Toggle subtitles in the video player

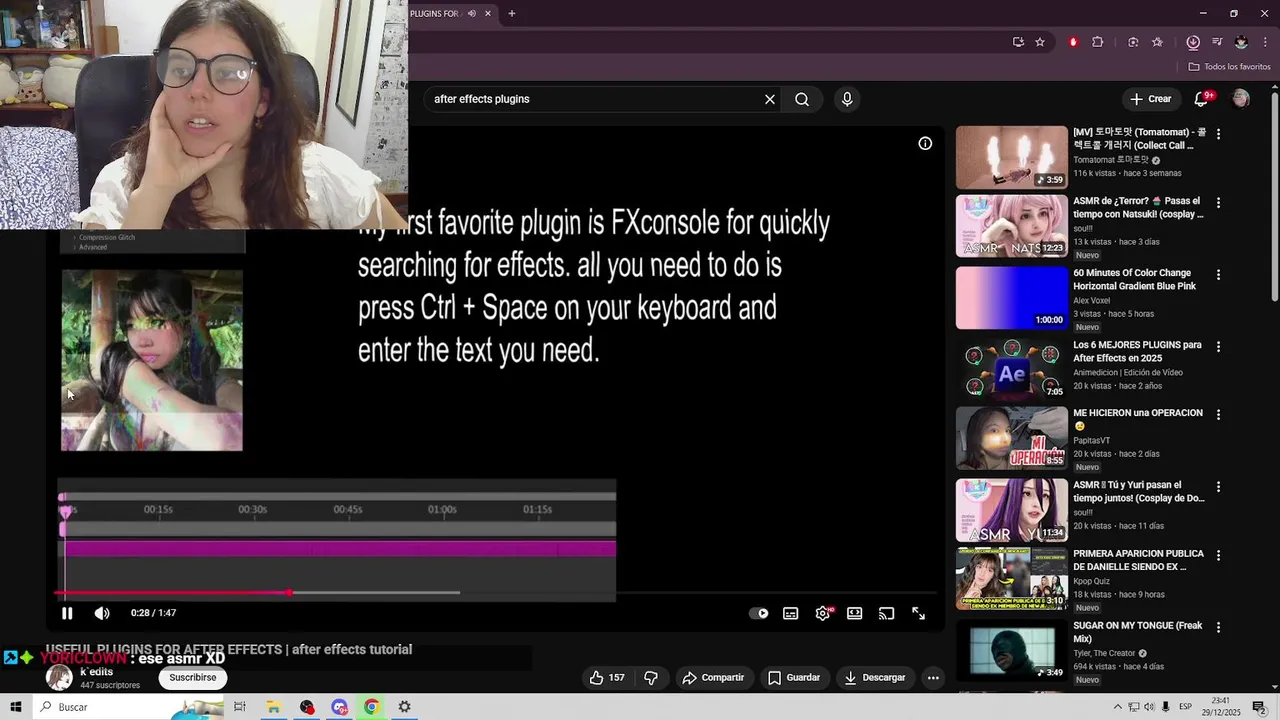point(791,614)
